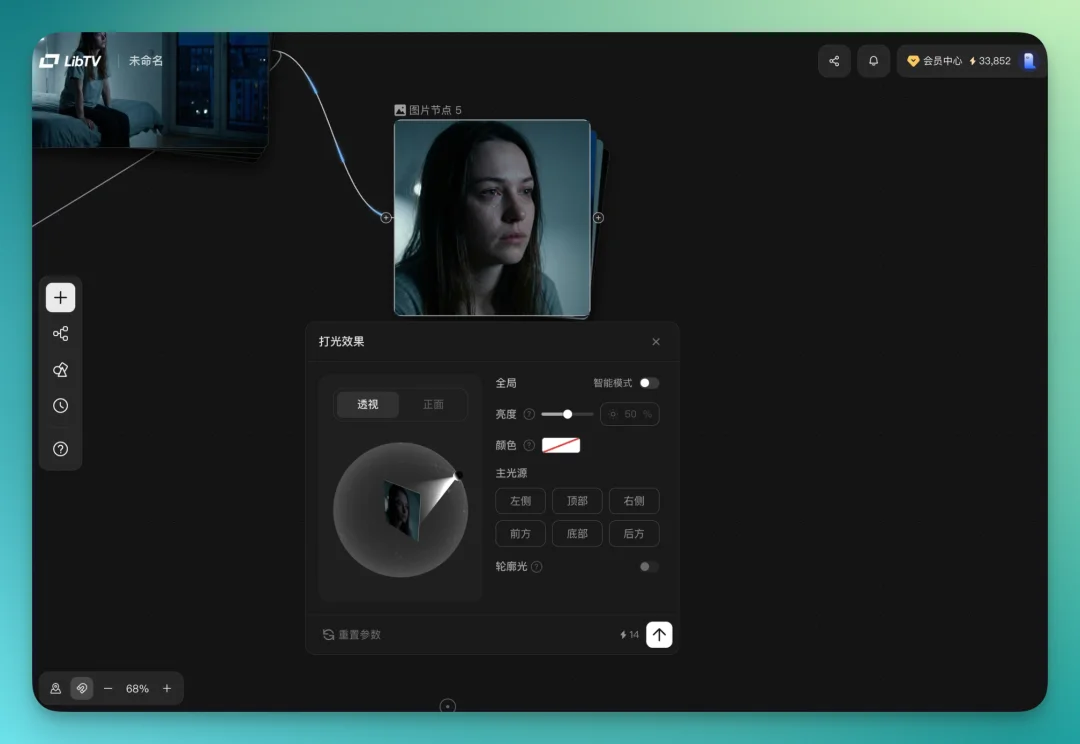1080x744 pixels.
Task: Select the 透视 perspective tab
Action: pyautogui.click(x=366, y=404)
